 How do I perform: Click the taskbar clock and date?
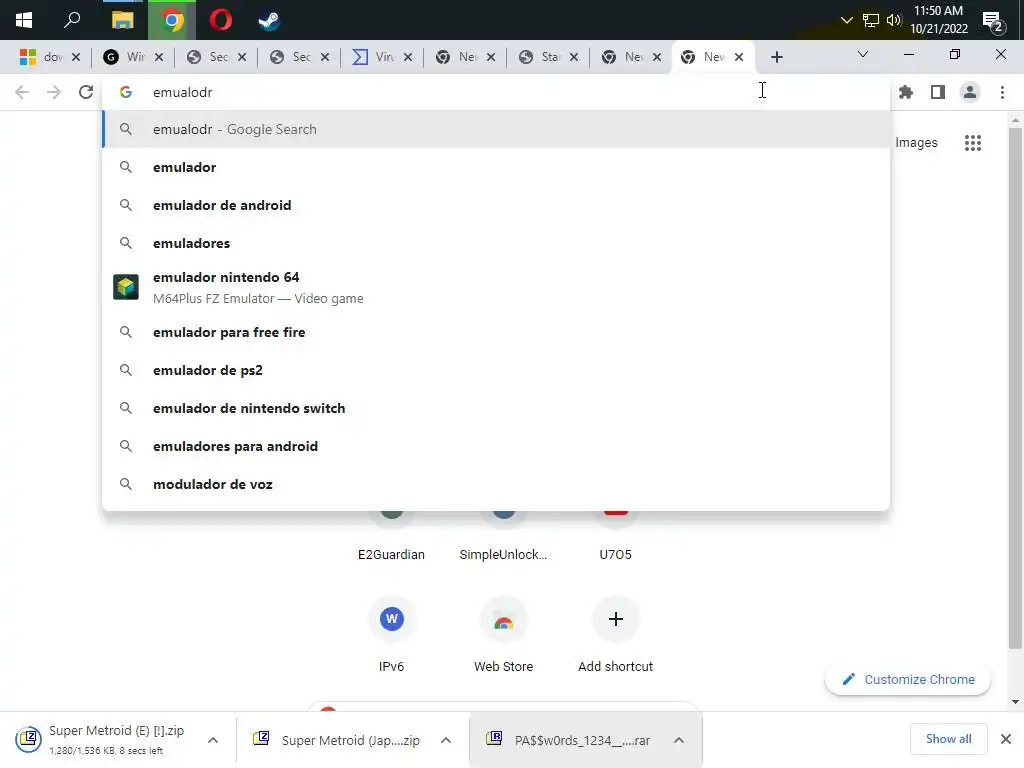click(938, 20)
